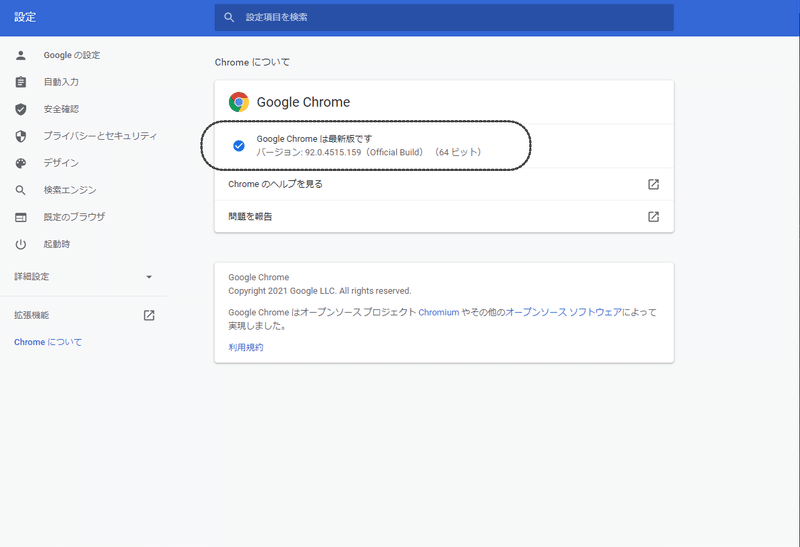Click the Google Chrome card title text

(303, 102)
